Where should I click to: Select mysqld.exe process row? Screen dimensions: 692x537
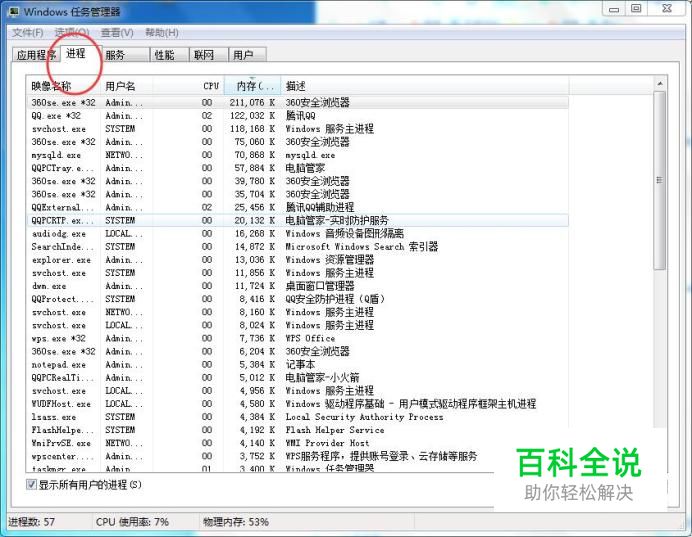pyautogui.click(x=297, y=155)
